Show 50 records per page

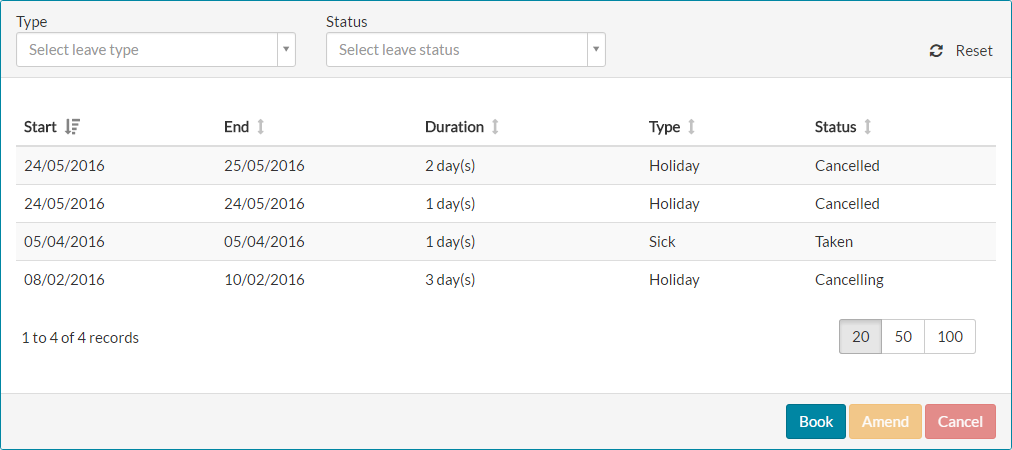click(903, 337)
